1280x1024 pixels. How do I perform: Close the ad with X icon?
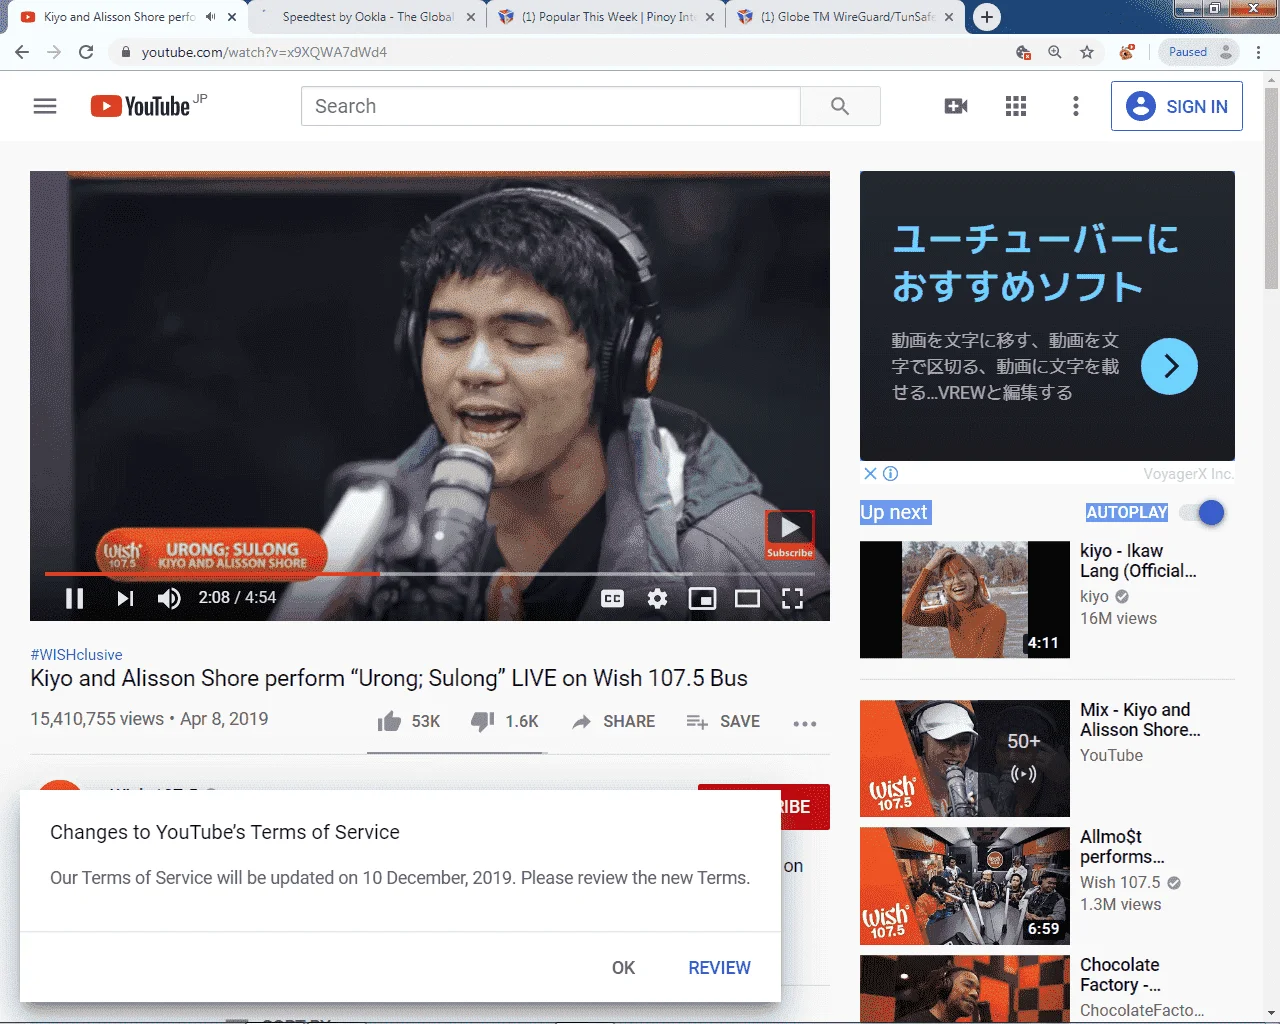click(x=870, y=474)
